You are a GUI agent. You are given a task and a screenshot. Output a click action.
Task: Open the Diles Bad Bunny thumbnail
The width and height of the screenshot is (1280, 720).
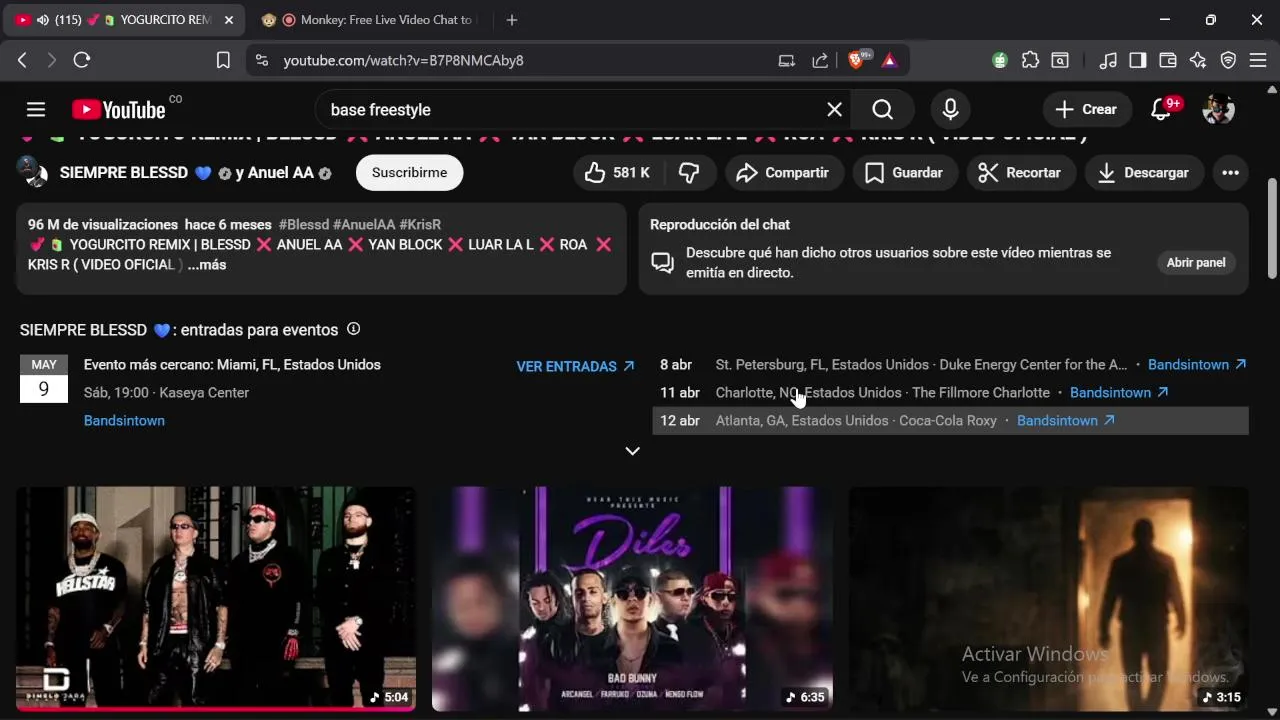632,599
